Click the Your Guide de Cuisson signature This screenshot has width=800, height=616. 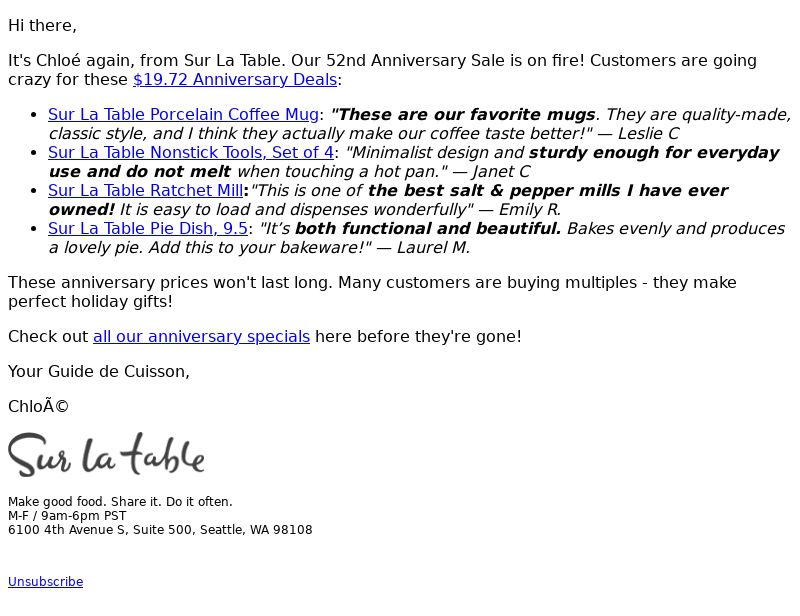tap(99, 372)
